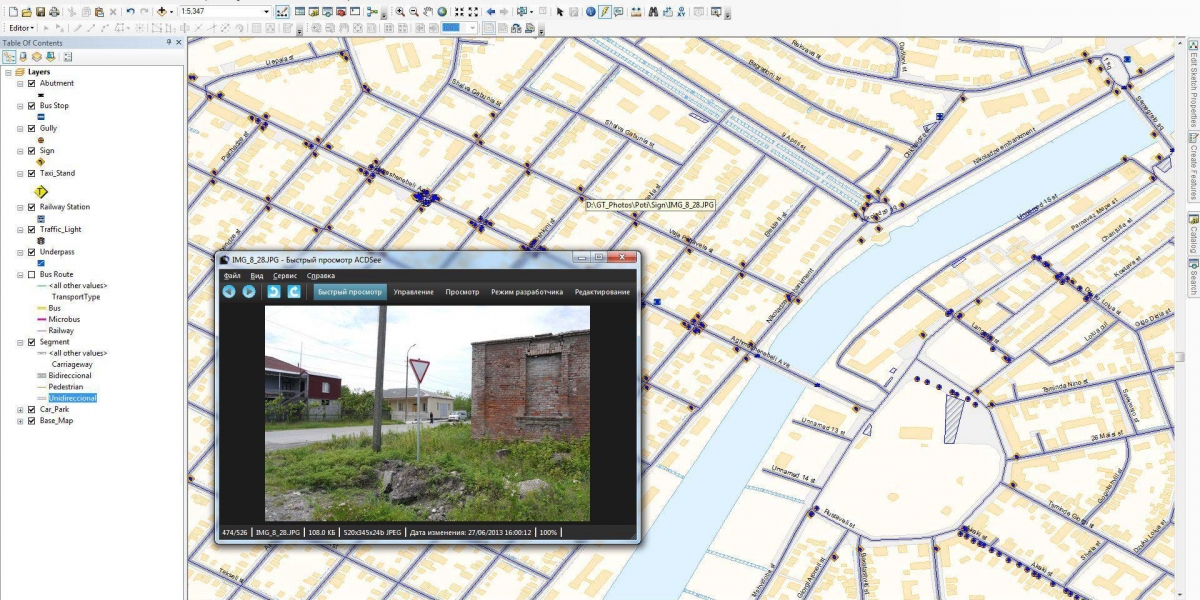Click the Fixed Zoom Out icon

473,11
